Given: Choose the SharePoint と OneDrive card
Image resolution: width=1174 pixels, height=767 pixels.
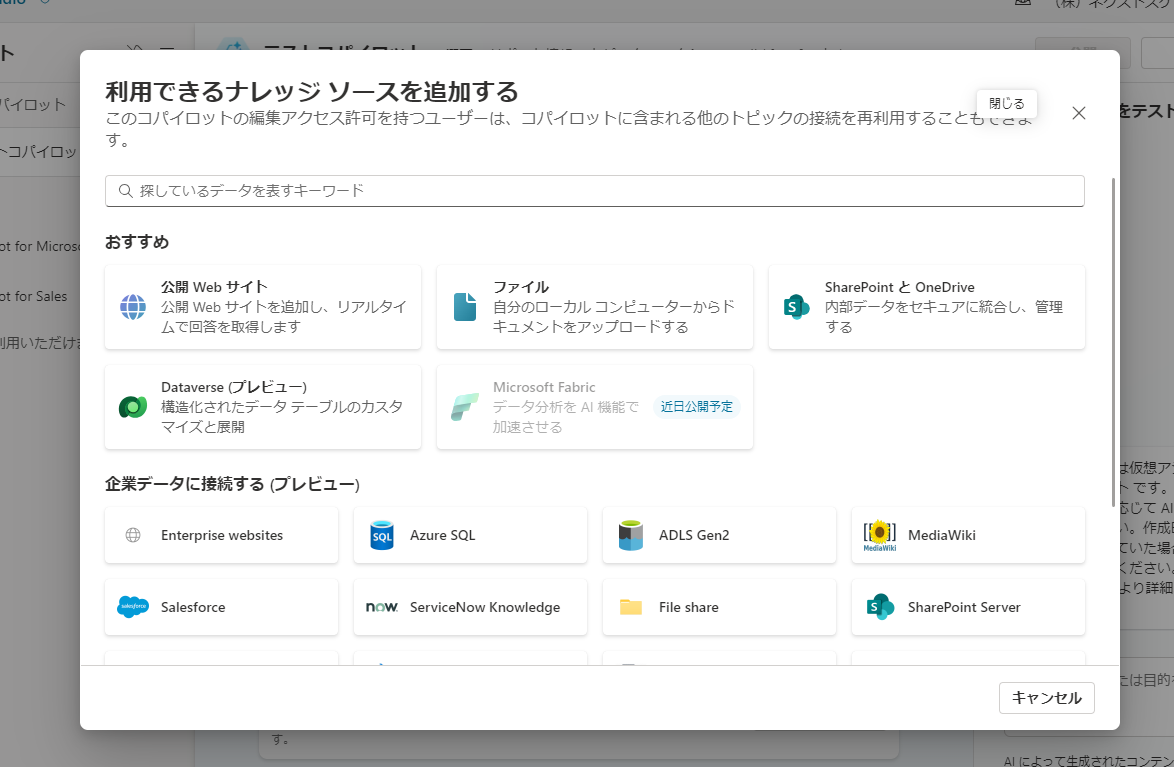Looking at the screenshot, I should (927, 307).
